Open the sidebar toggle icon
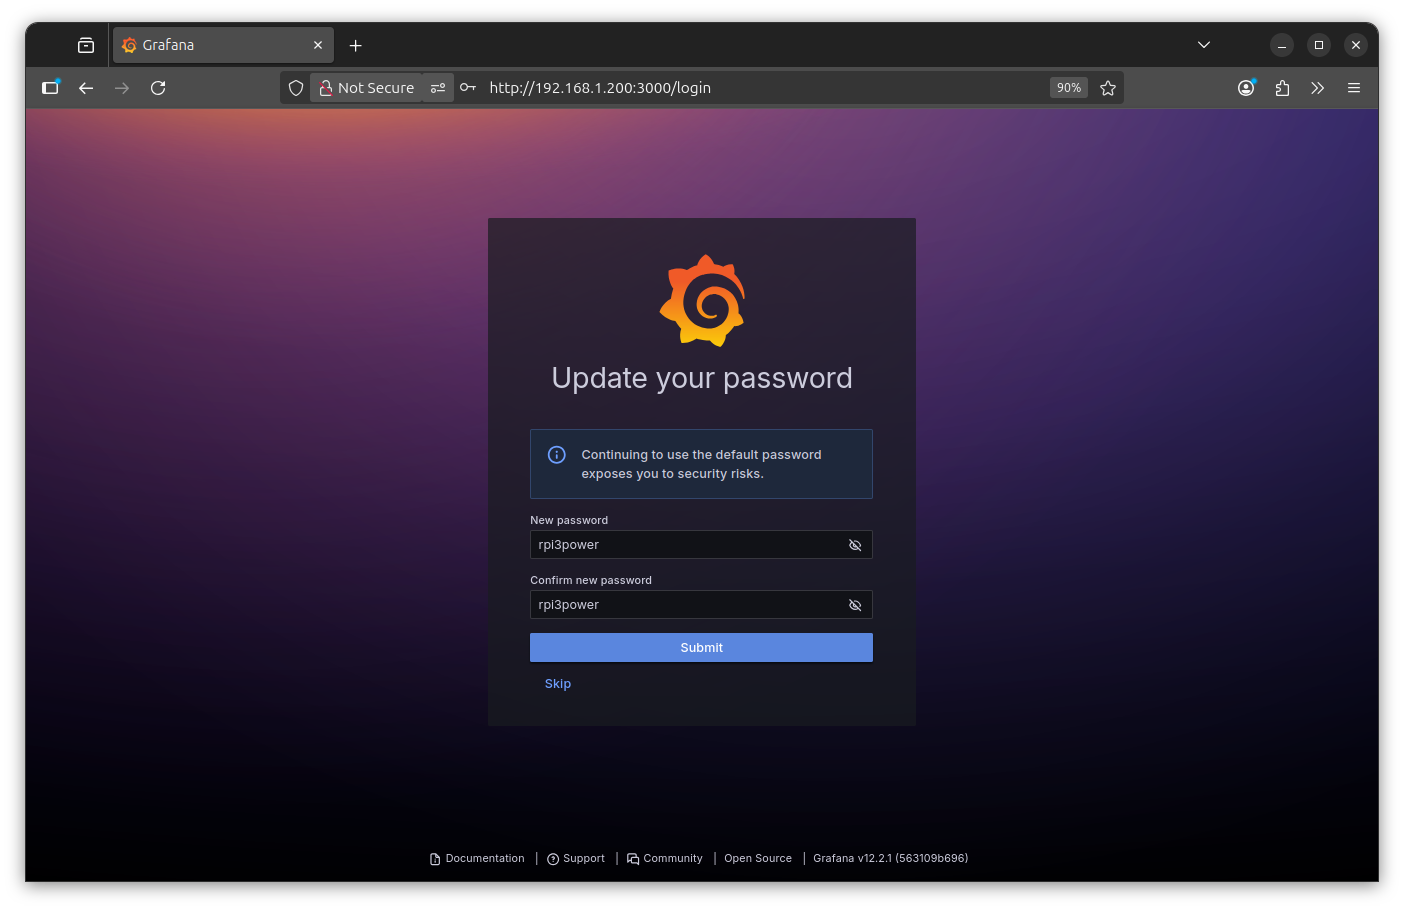The image size is (1404, 910). coord(50,88)
